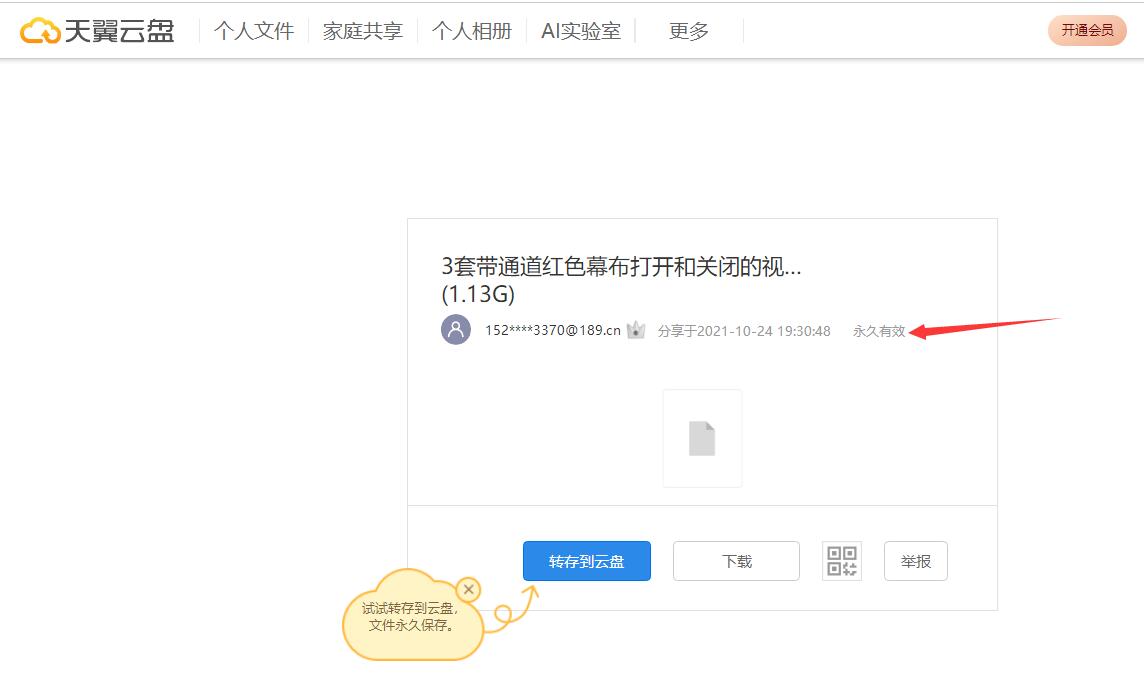Open the QR code for this share
Viewport: 1144px width, 692px height.
pyautogui.click(x=841, y=560)
